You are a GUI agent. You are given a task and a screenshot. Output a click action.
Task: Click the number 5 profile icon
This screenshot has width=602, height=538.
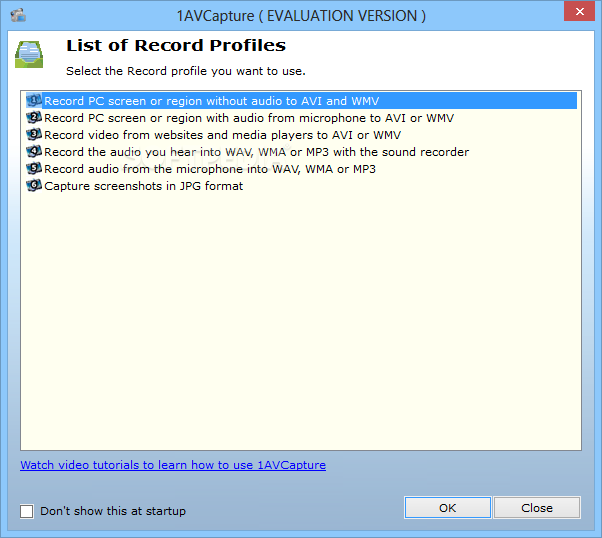tap(34, 168)
